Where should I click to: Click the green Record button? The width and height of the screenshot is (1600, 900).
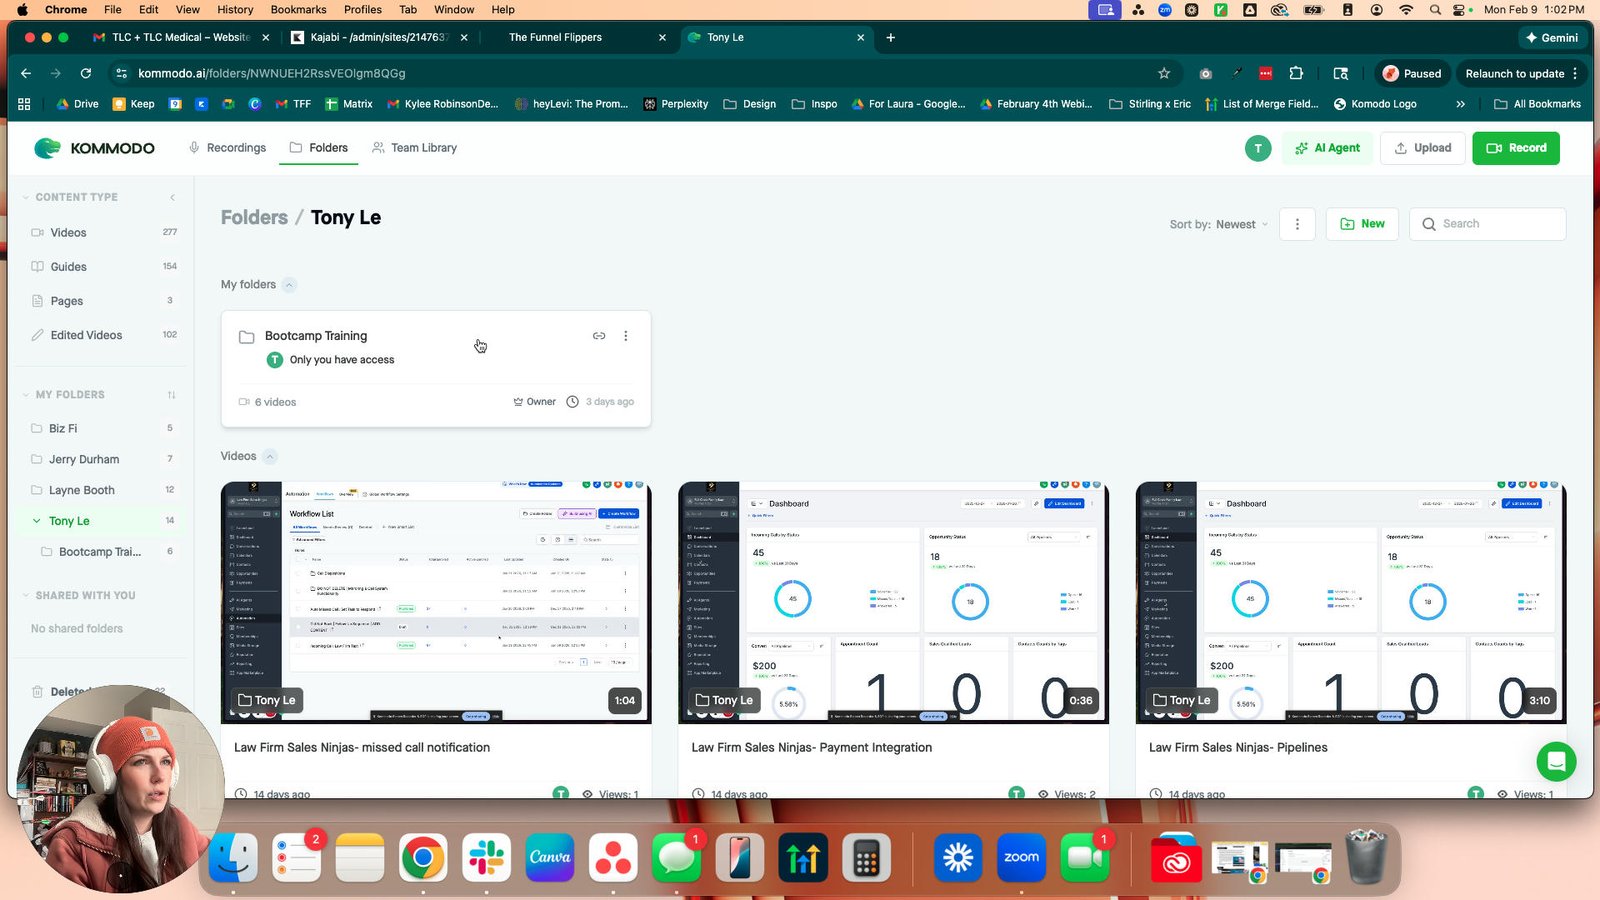[x=1516, y=148]
